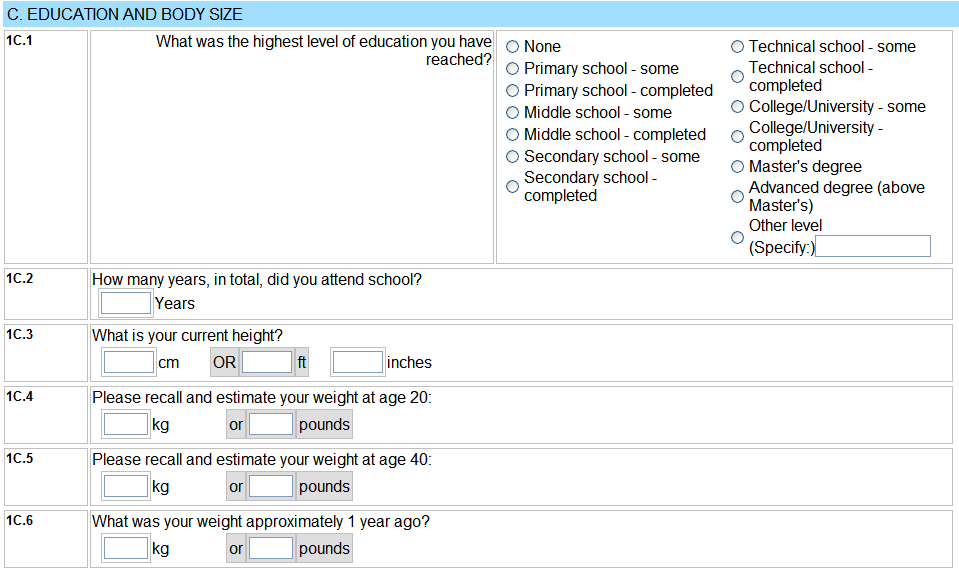
Task: Choose 'Secondary school - some' radio button
Action: point(512,157)
